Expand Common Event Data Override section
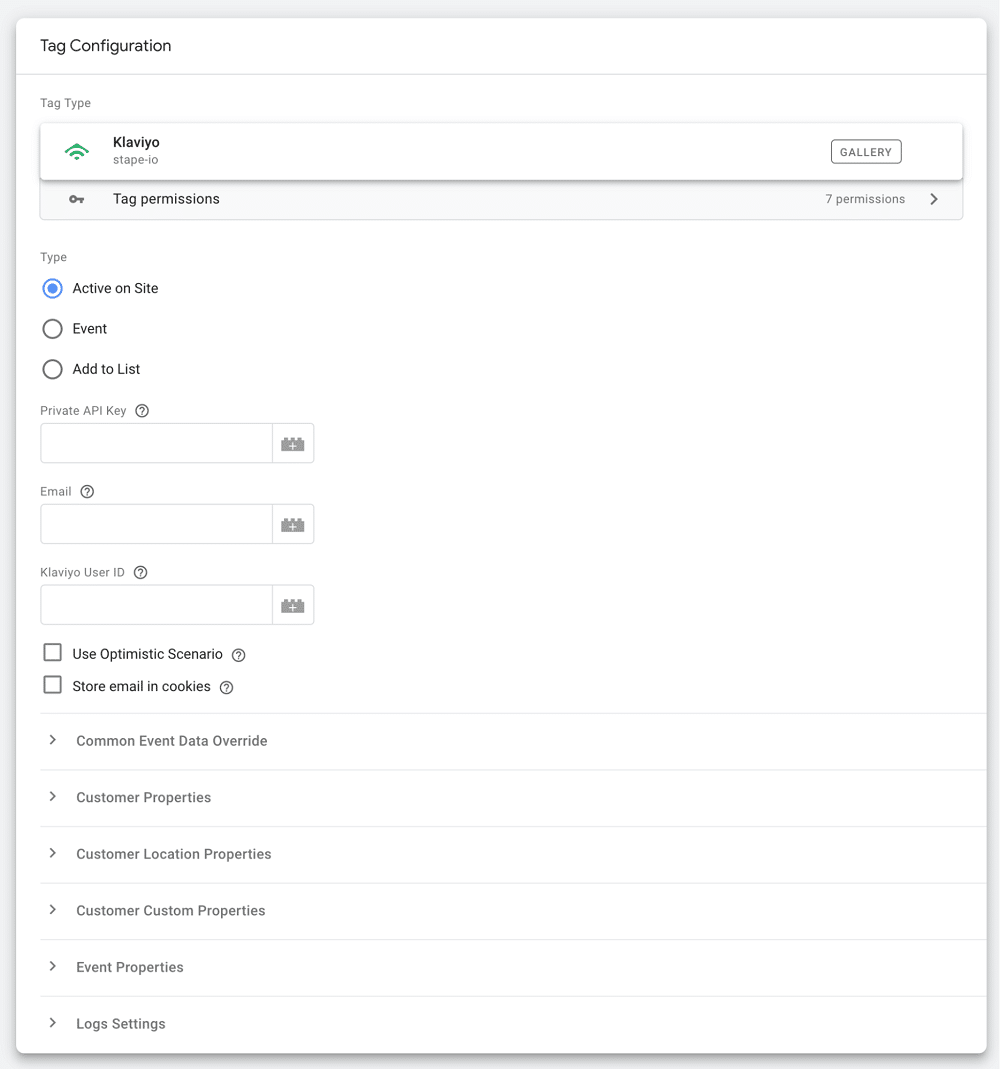 tap(171, 741)
